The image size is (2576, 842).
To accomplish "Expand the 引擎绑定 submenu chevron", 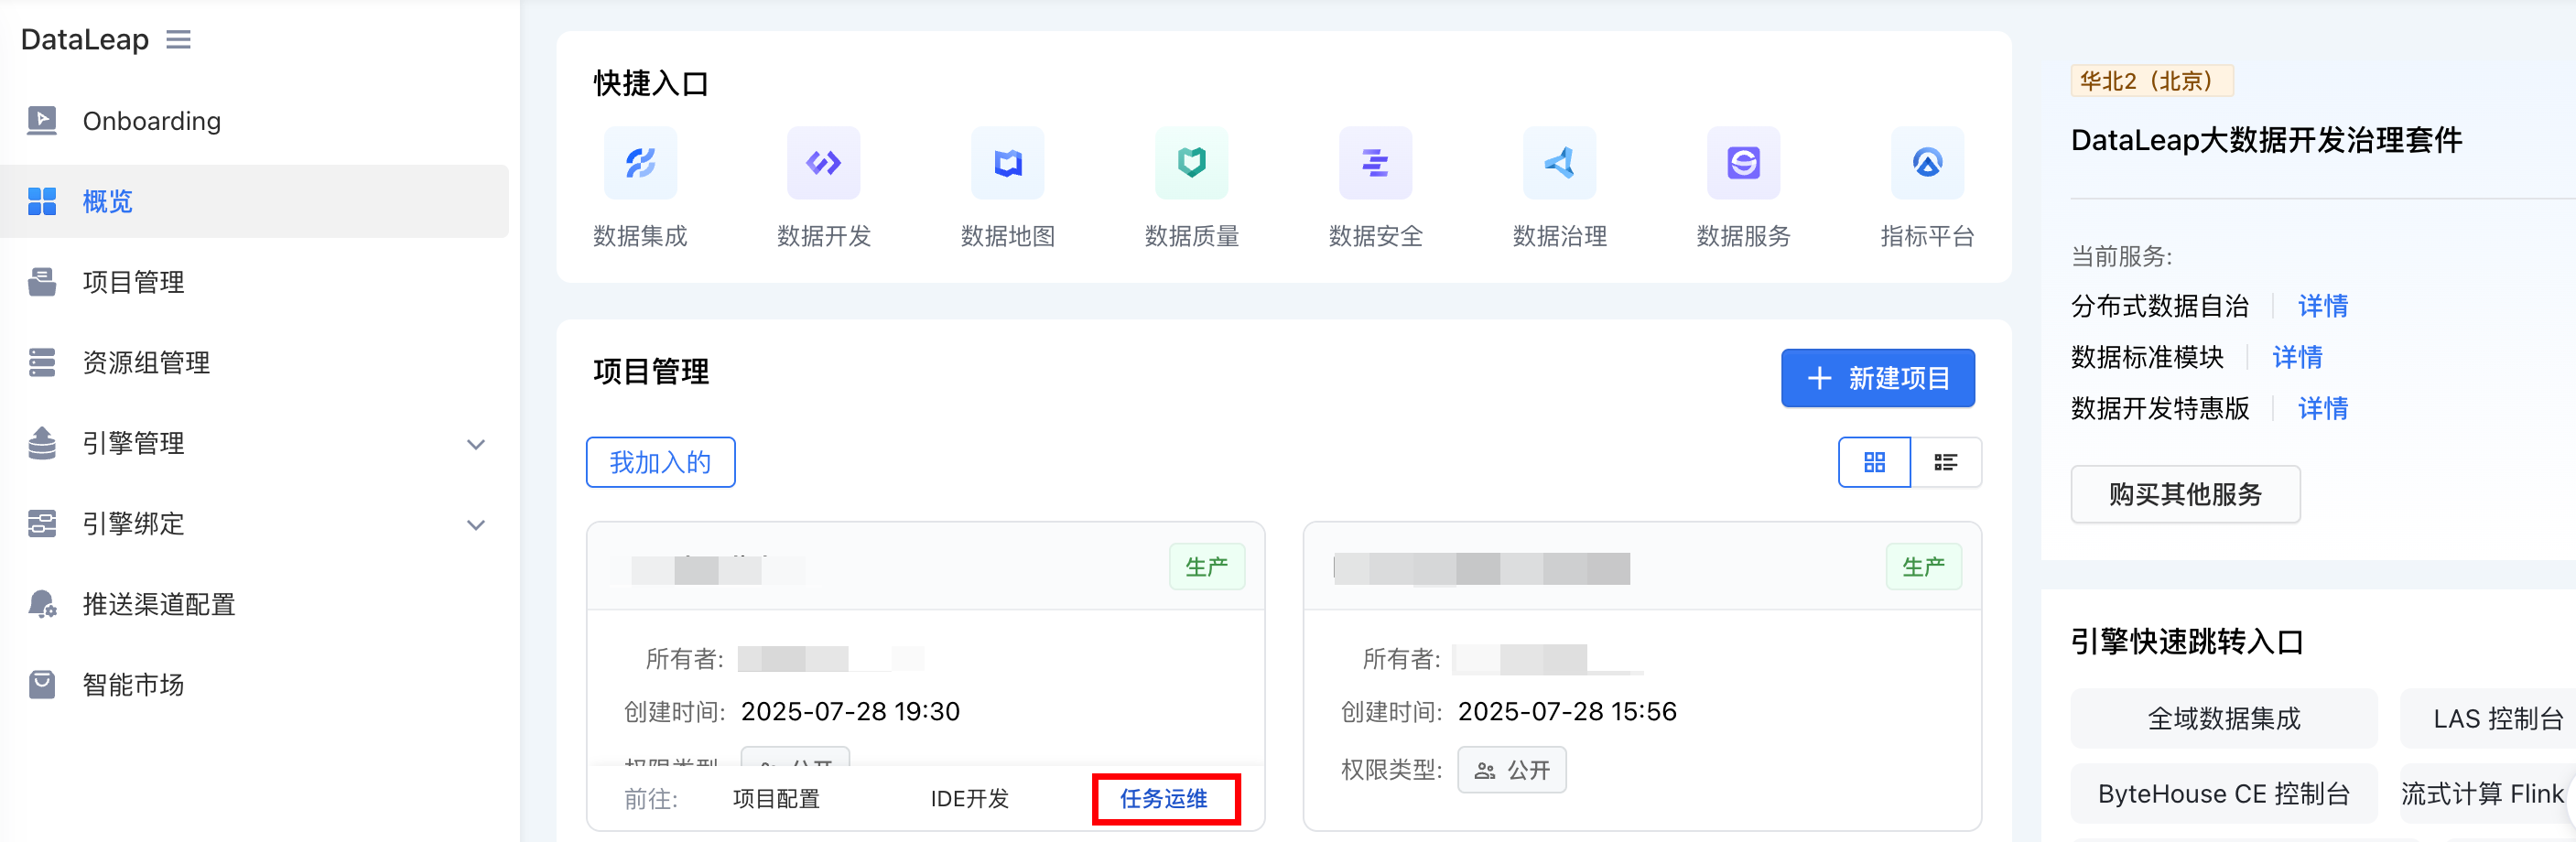I will [476, 525].
